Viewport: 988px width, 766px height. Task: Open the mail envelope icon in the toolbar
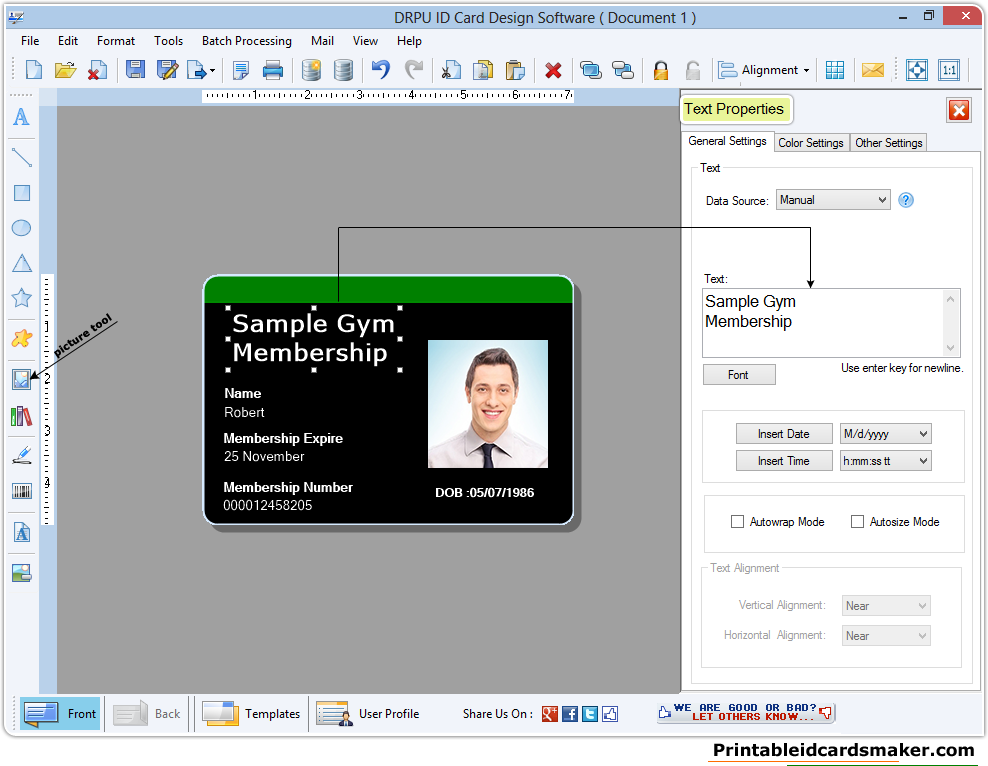coord(873,70)
